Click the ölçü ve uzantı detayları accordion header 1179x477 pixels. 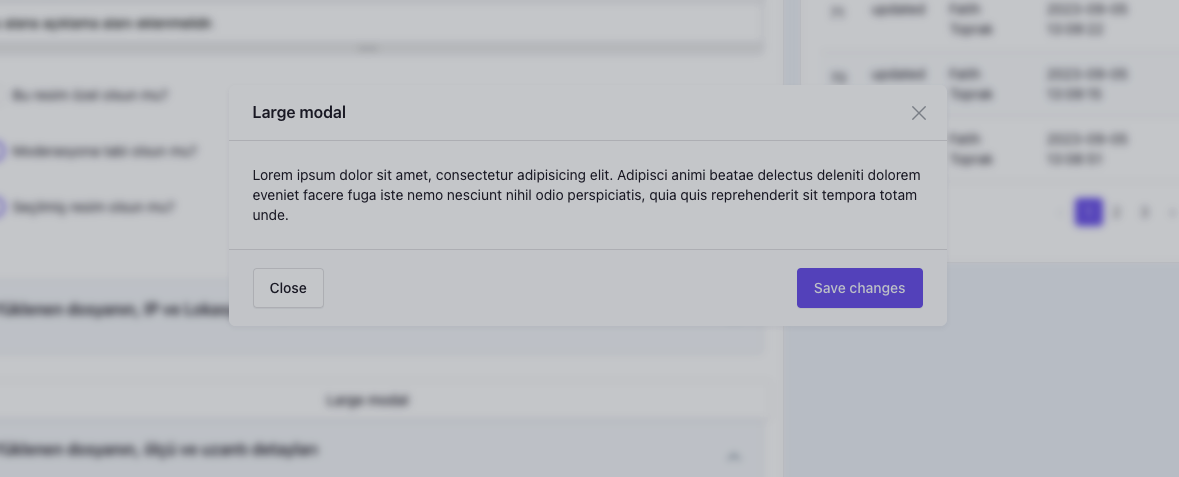[x=382, y=450]
